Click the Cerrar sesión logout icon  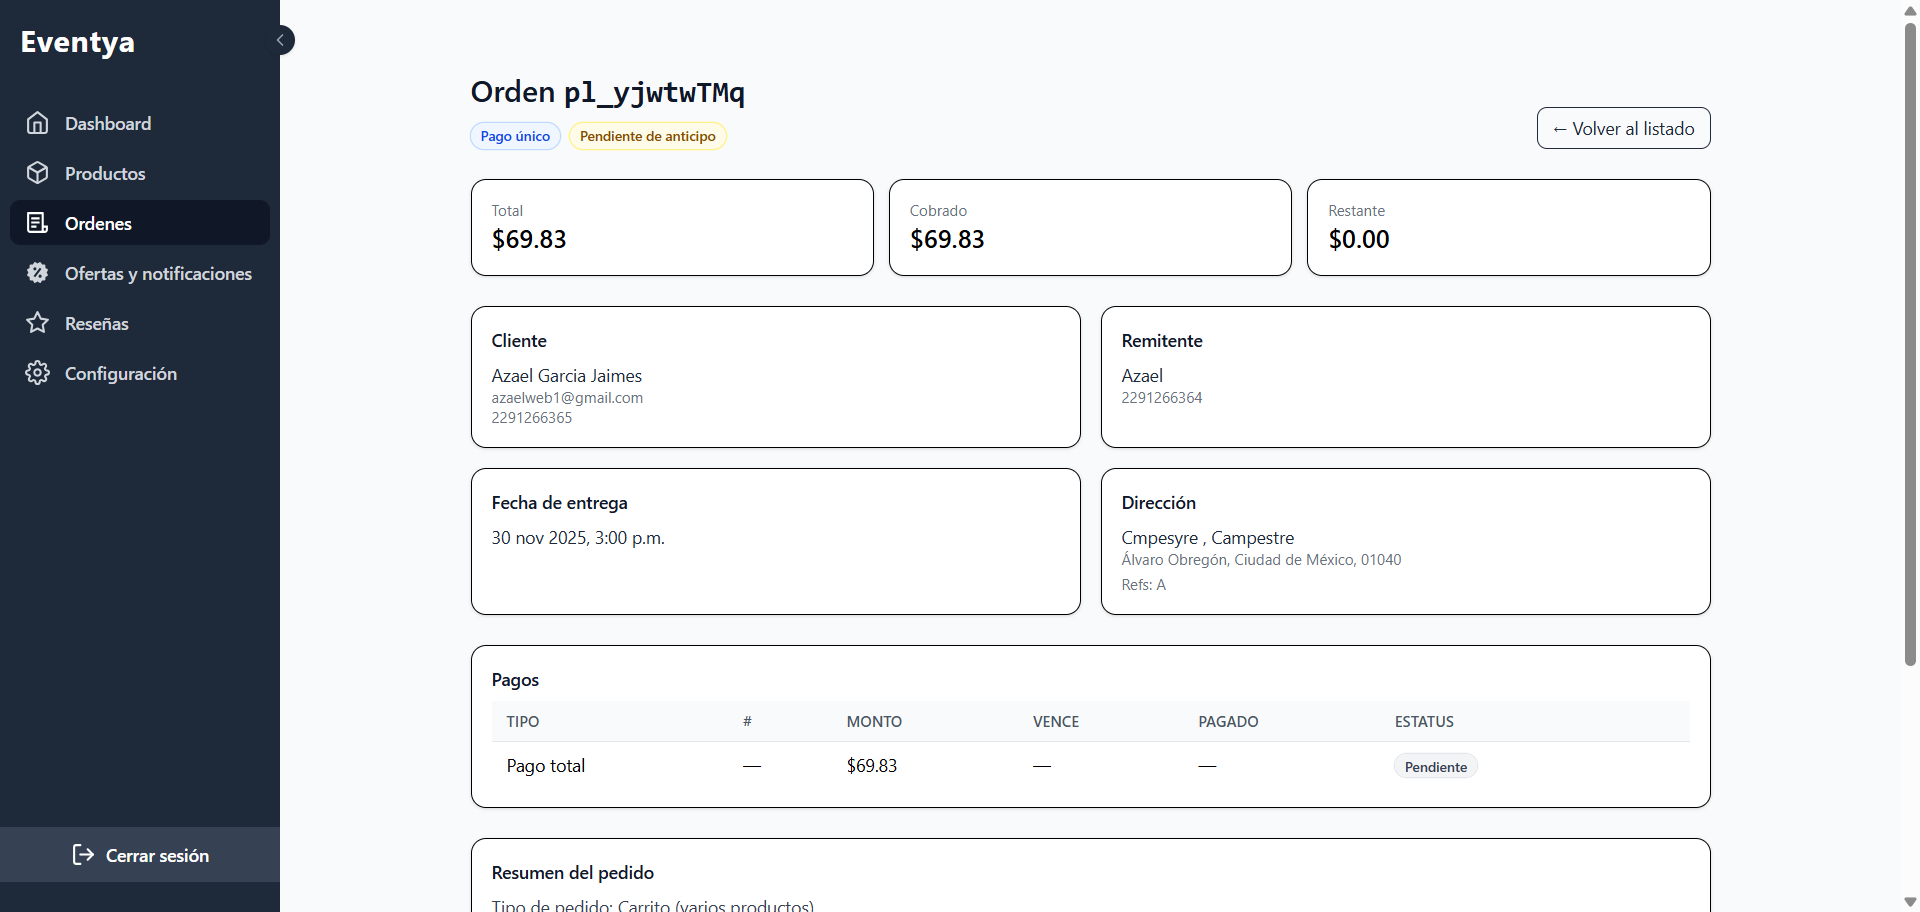83,855
